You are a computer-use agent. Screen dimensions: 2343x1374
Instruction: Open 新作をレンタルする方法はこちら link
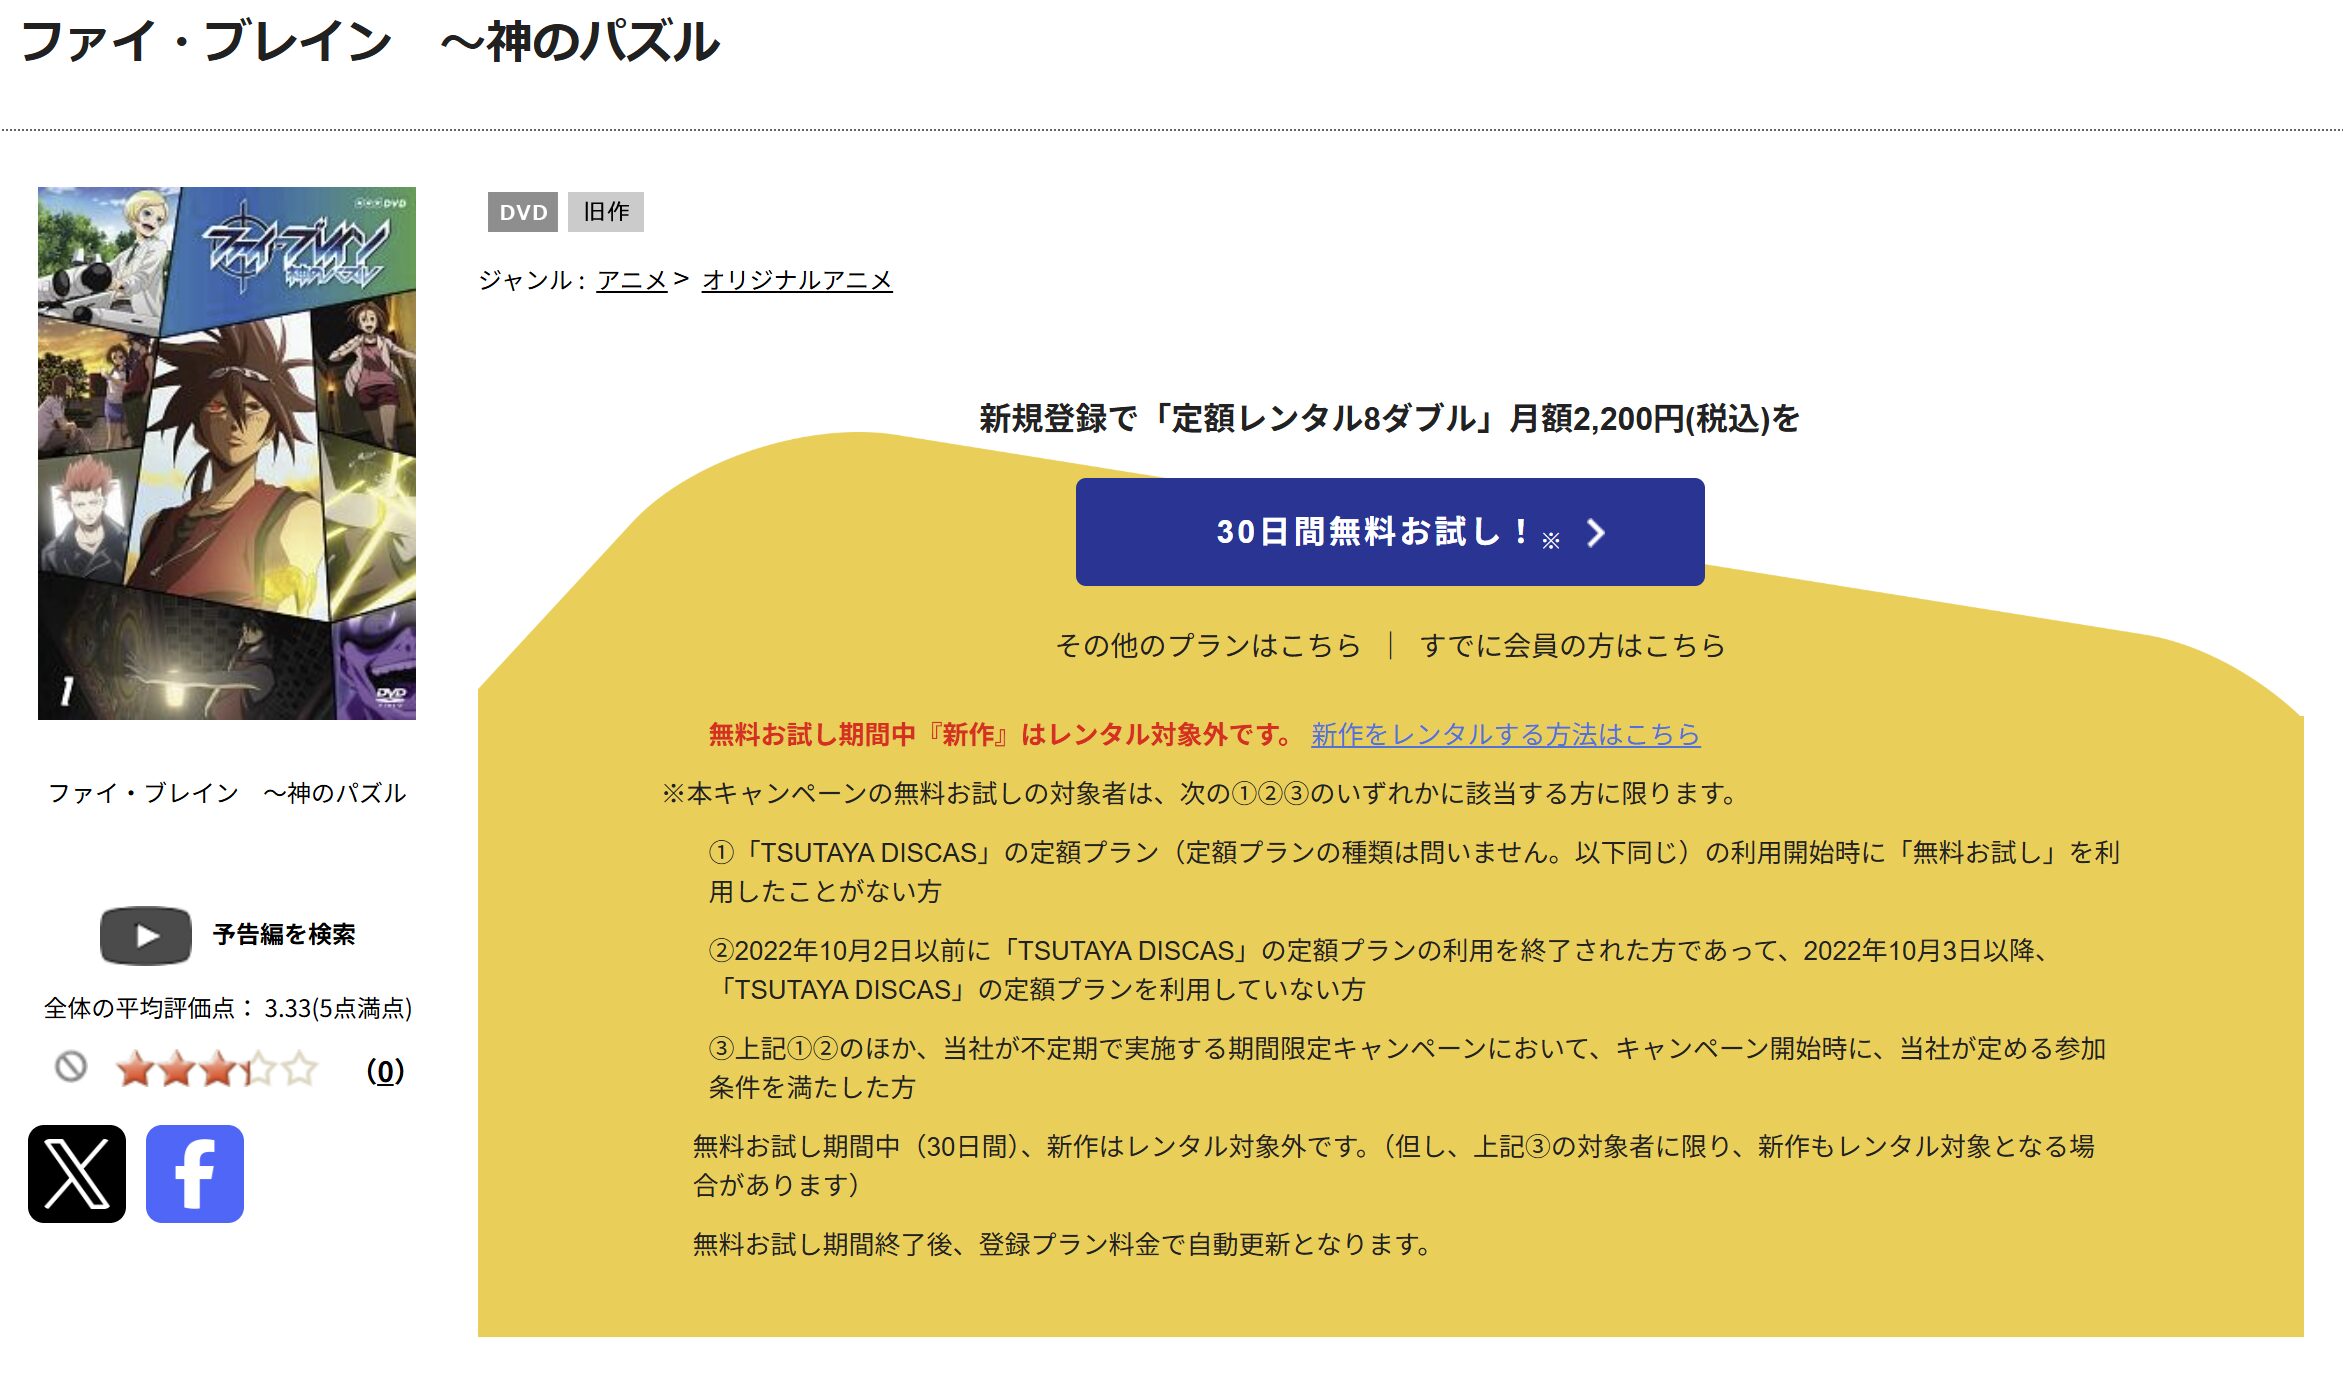(1506, 735)
